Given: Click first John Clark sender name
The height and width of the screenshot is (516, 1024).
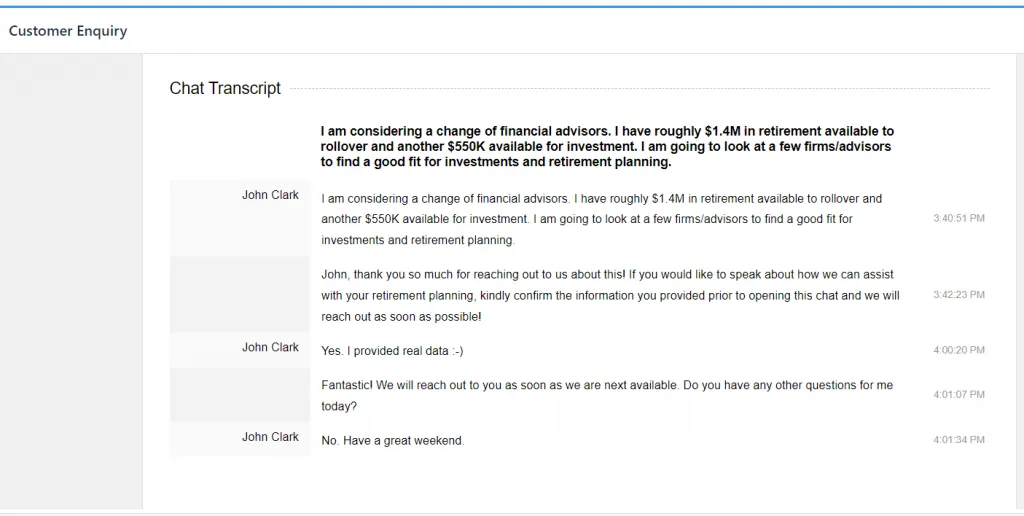Looking at the screenshot, I should [270, 195].
